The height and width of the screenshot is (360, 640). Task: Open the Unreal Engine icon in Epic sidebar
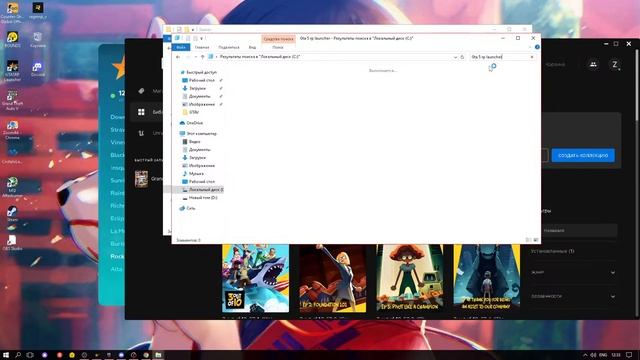[x=141, y=133]
